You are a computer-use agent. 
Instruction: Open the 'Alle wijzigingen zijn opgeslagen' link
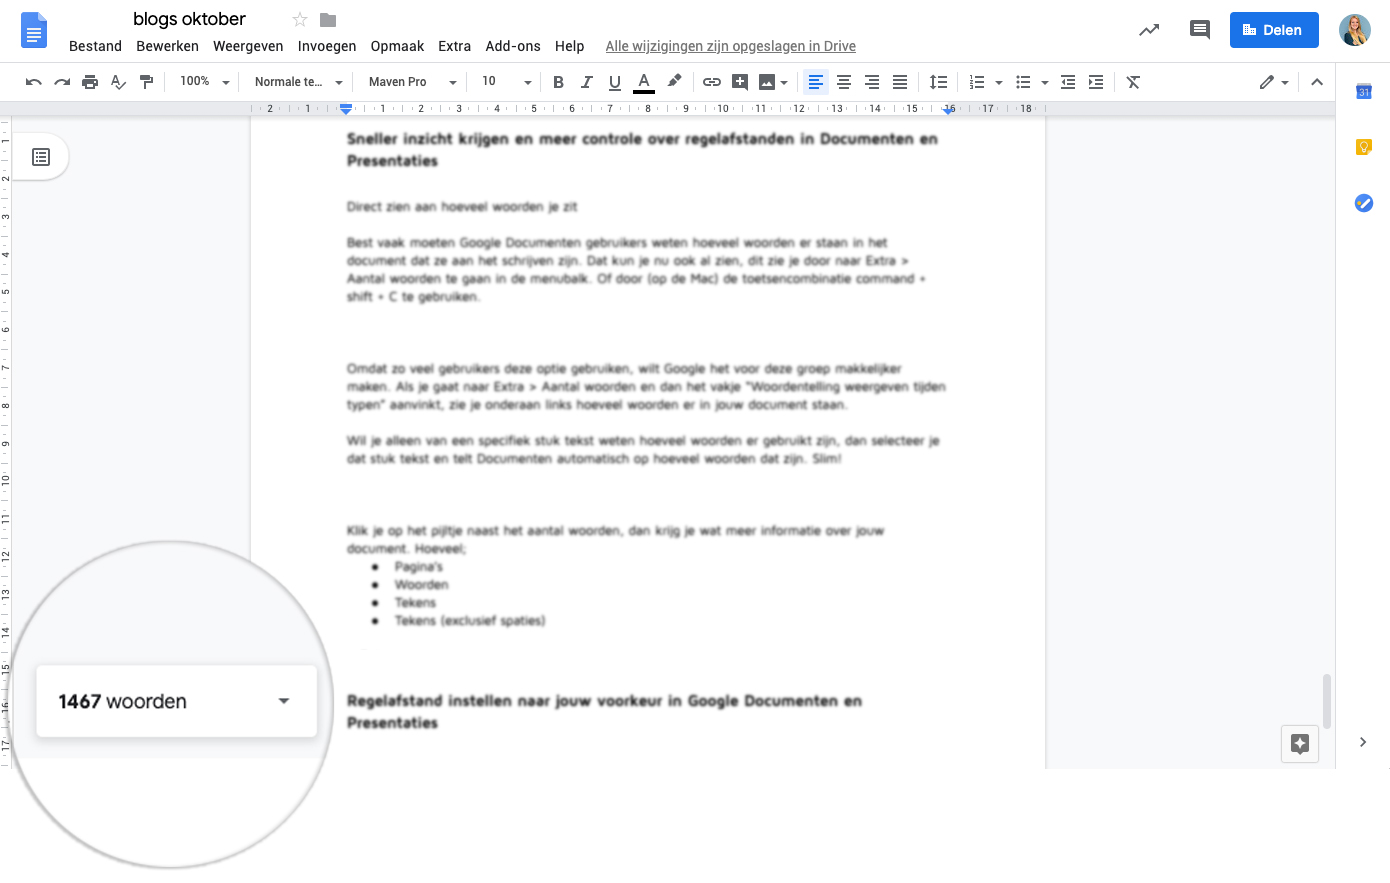coord(730,46)
